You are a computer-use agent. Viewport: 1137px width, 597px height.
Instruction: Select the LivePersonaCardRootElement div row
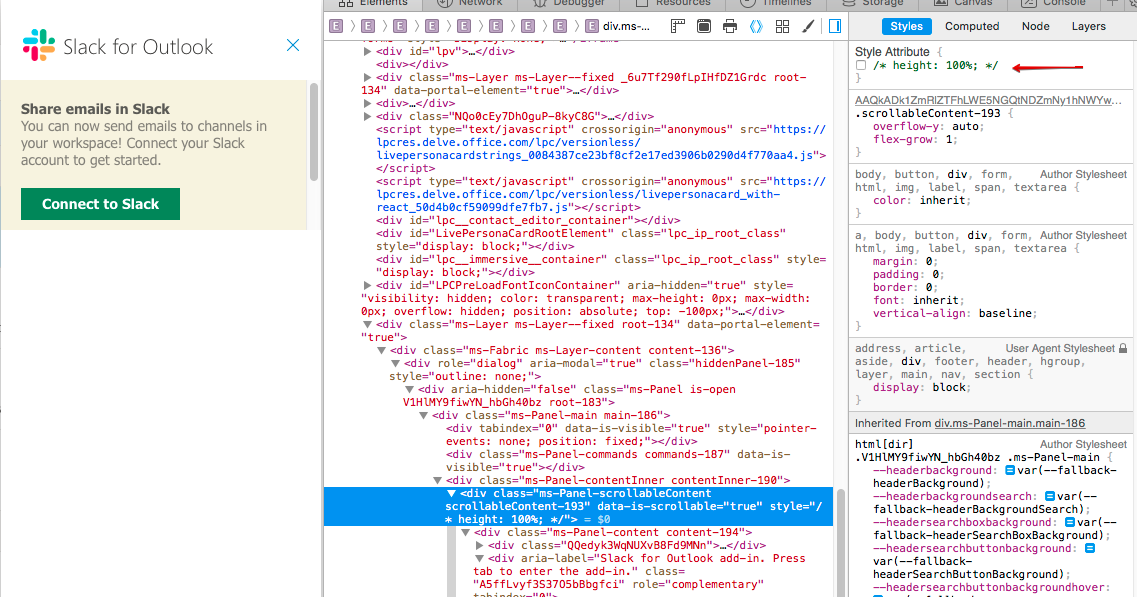tap(581, 240)
